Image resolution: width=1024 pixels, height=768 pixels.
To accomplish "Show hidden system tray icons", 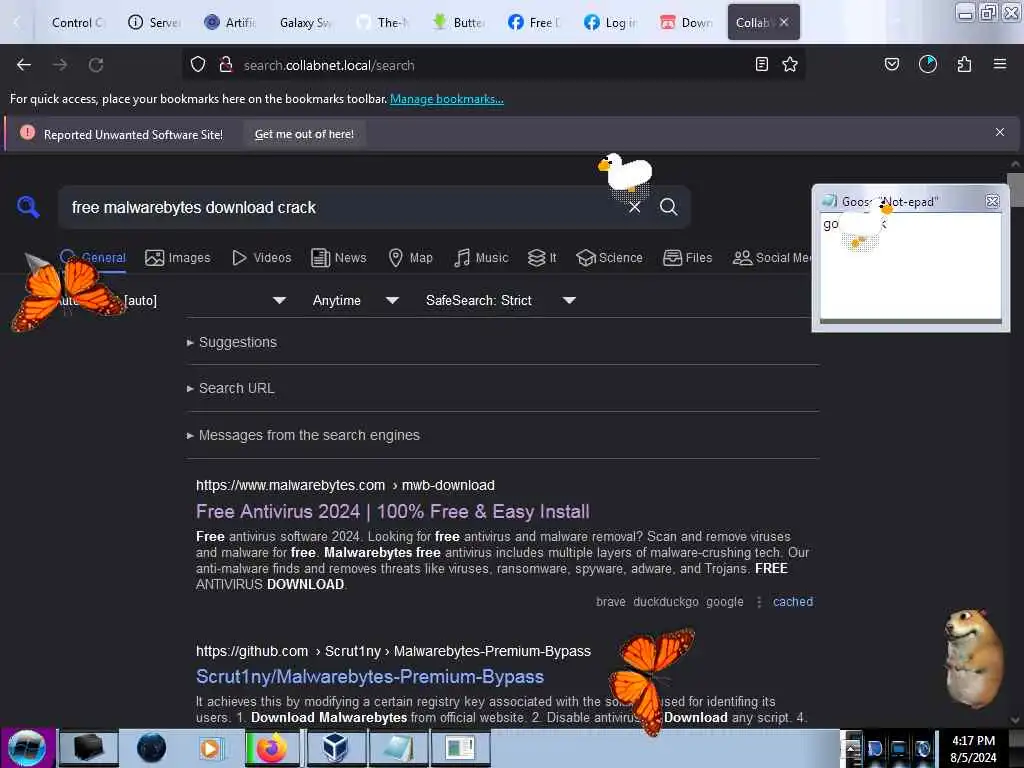I will pyautogui.click(x=852, y=748).
